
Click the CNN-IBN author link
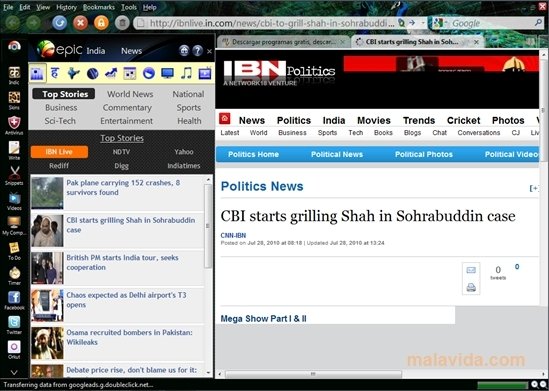[x=233, y=236]
